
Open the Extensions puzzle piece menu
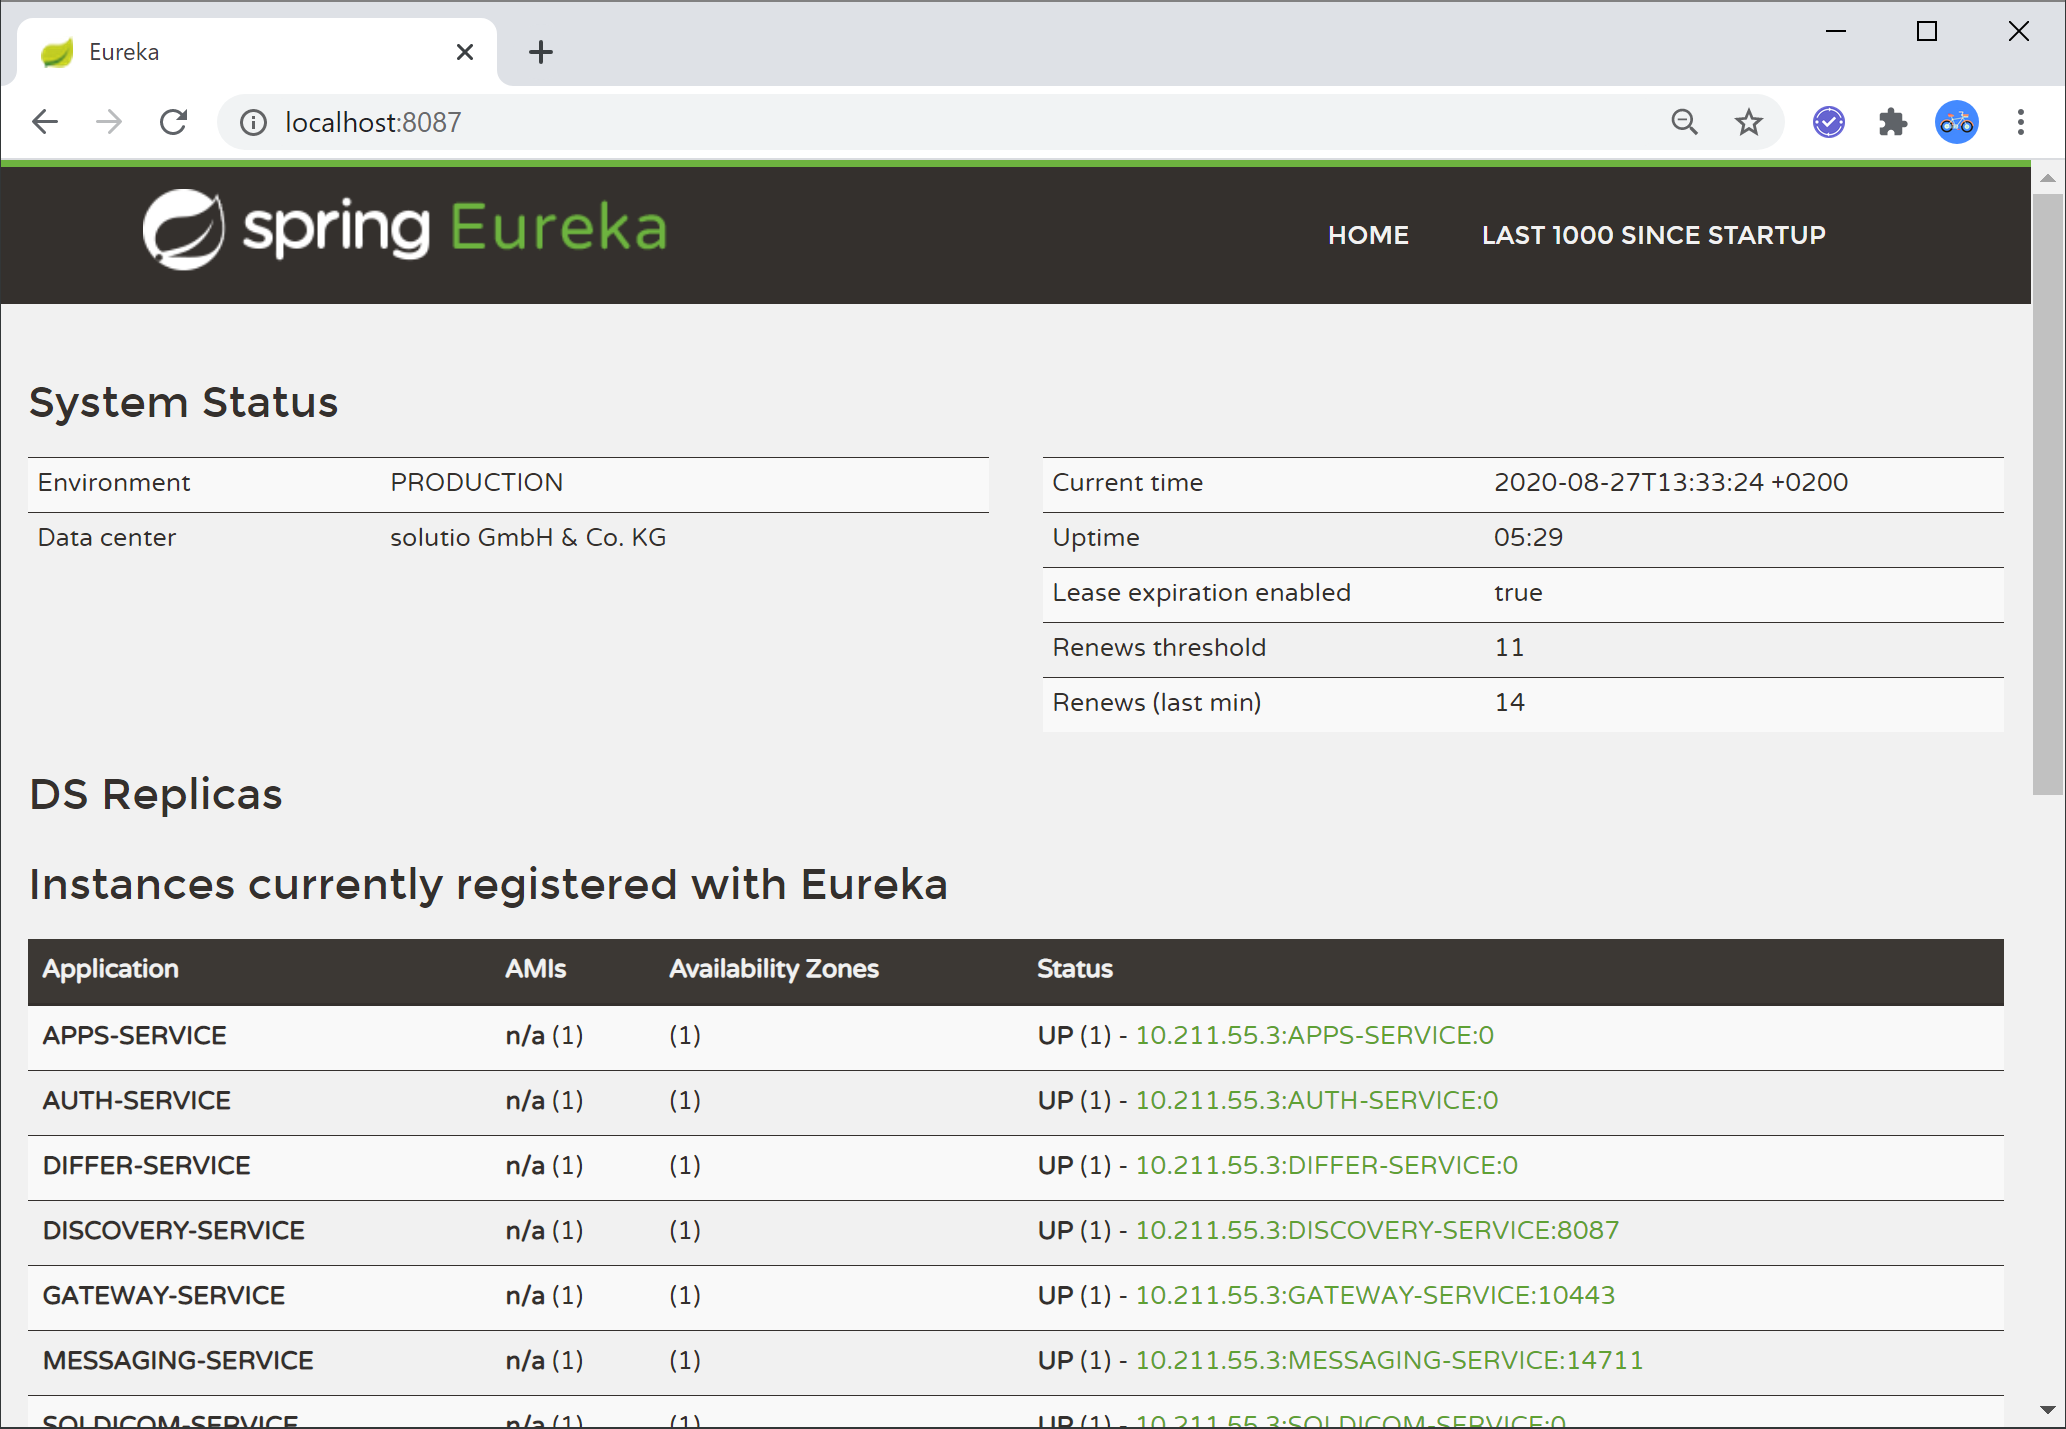[1893, 122]
